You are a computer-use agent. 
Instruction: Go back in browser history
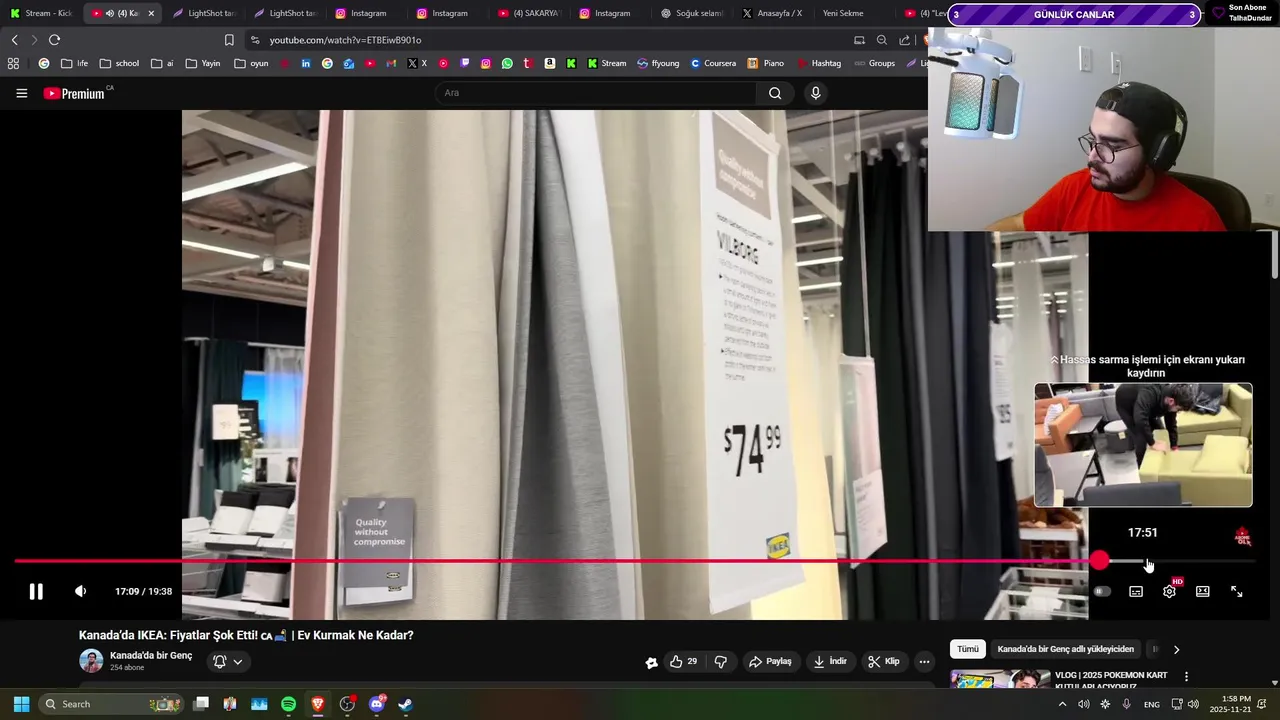(14, 40)
